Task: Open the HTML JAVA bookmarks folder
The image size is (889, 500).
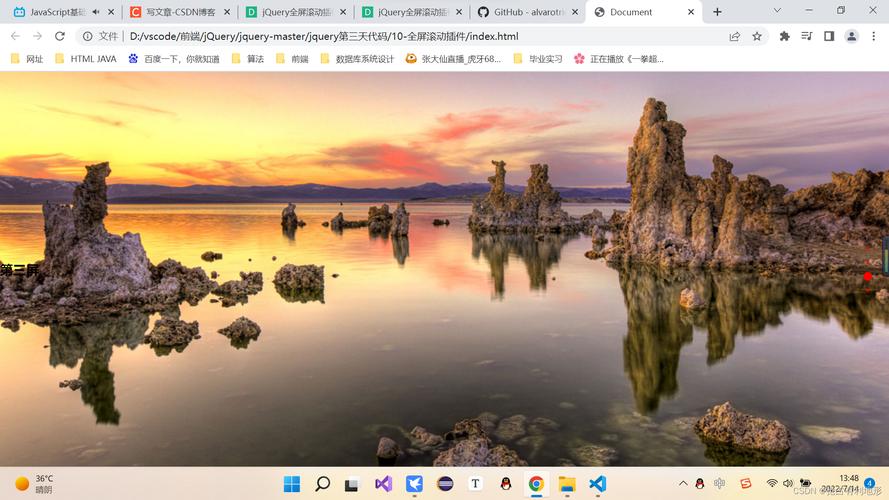Action: pos(86,59)
